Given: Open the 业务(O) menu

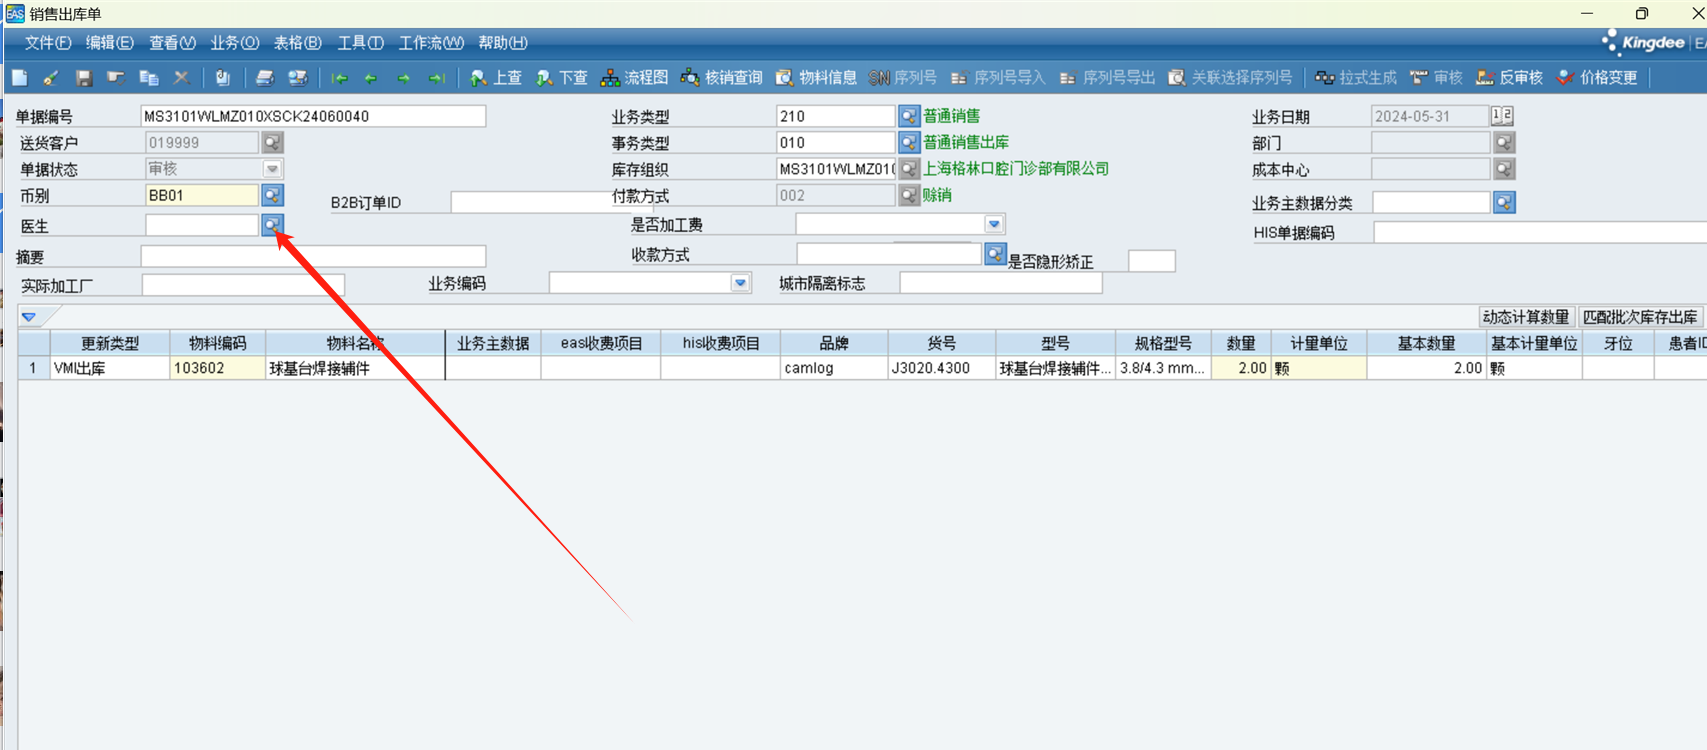Looking at the screenshot, I should pos(234,43).
